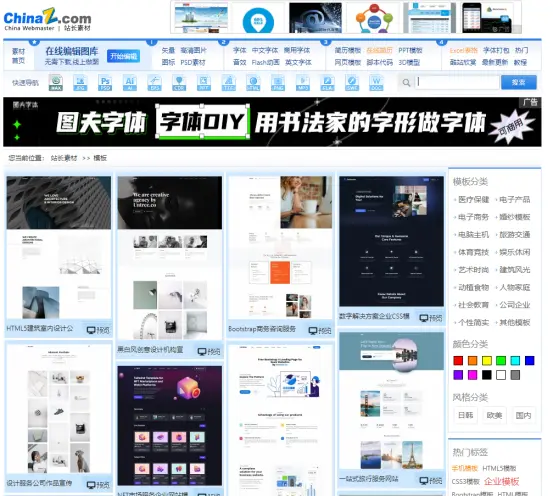Open the 中文字体 menu item
The width and height of the screenshot is (553, 496).
click(x=265, y=50)
